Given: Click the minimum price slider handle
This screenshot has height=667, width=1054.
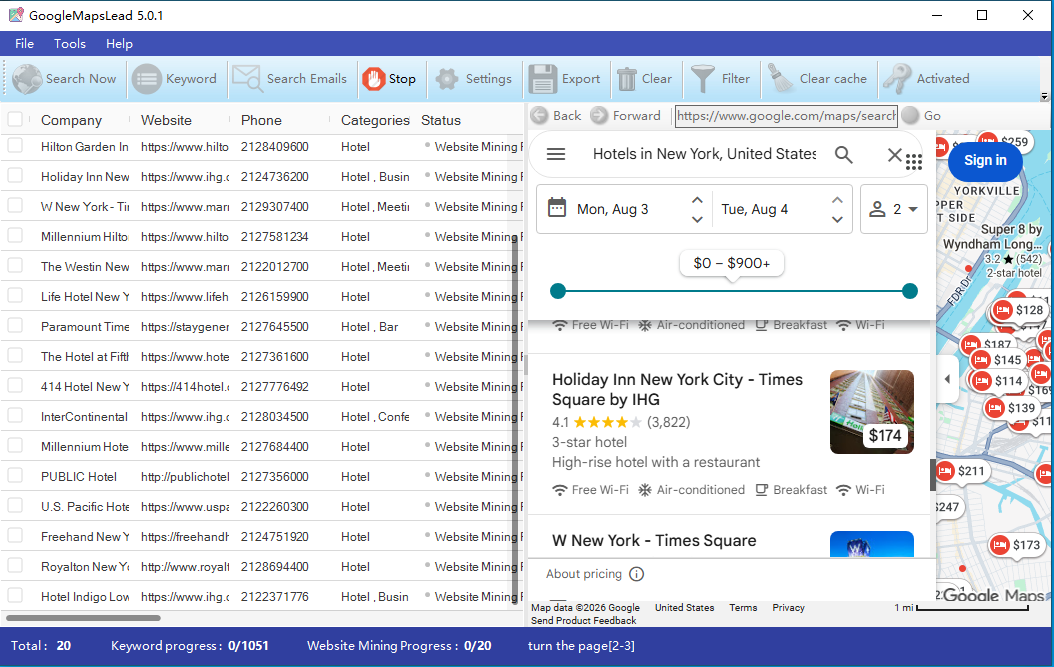Looking at the screenshot, I should (558, 291).
